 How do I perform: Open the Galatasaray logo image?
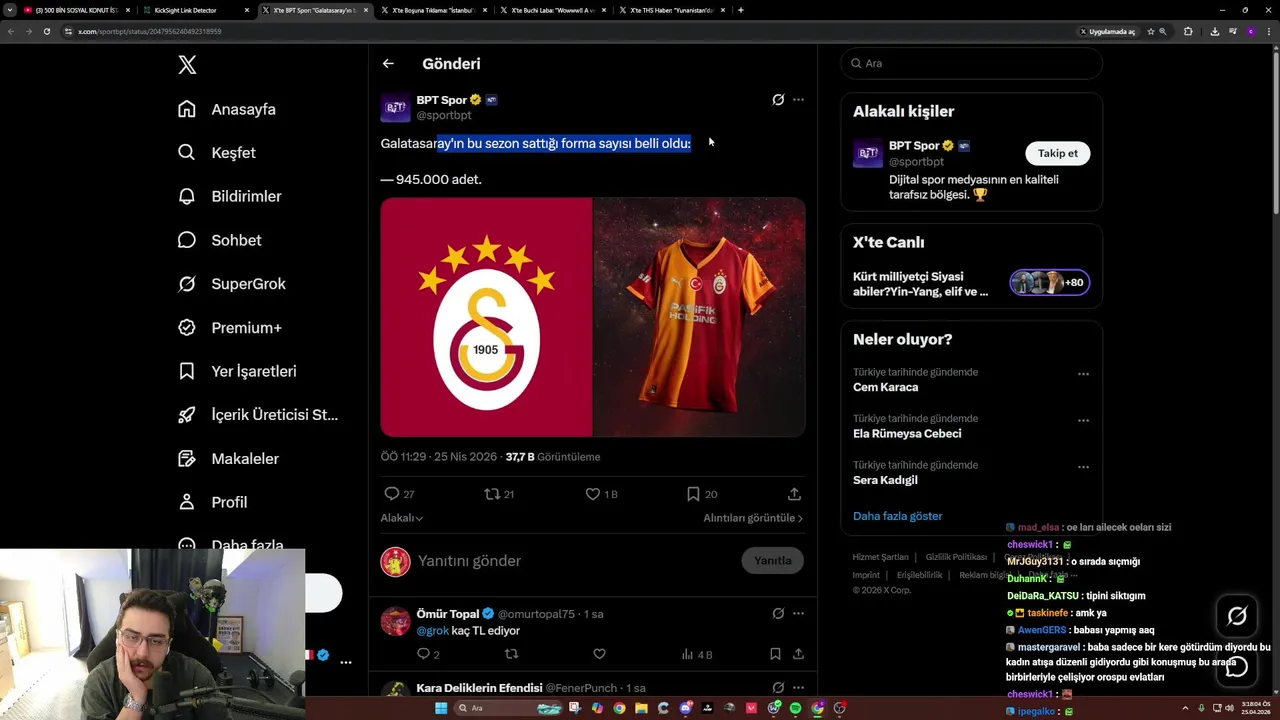pos(486,317)
